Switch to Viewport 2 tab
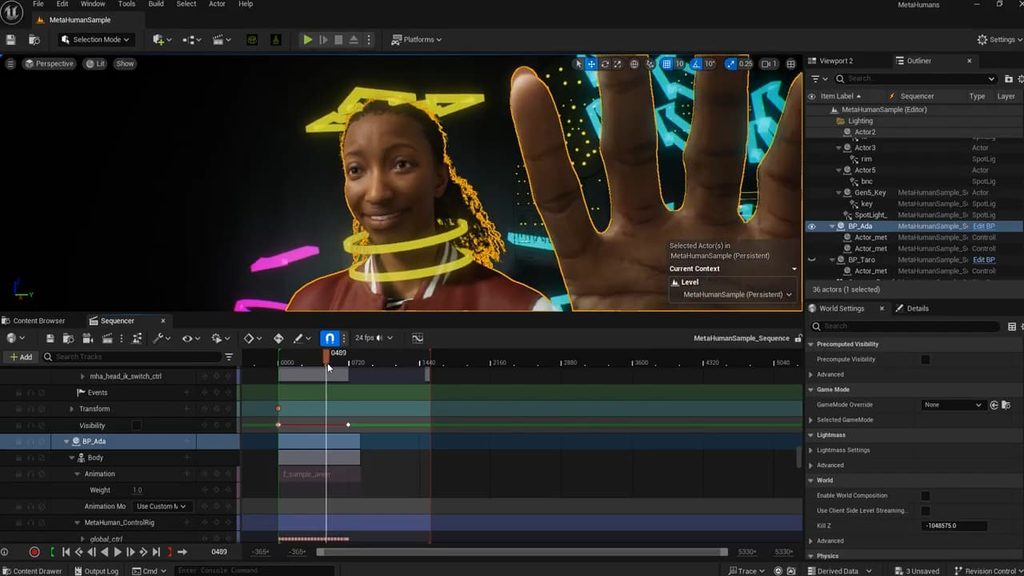This screenshot has height=576, width=1024. 830,61
